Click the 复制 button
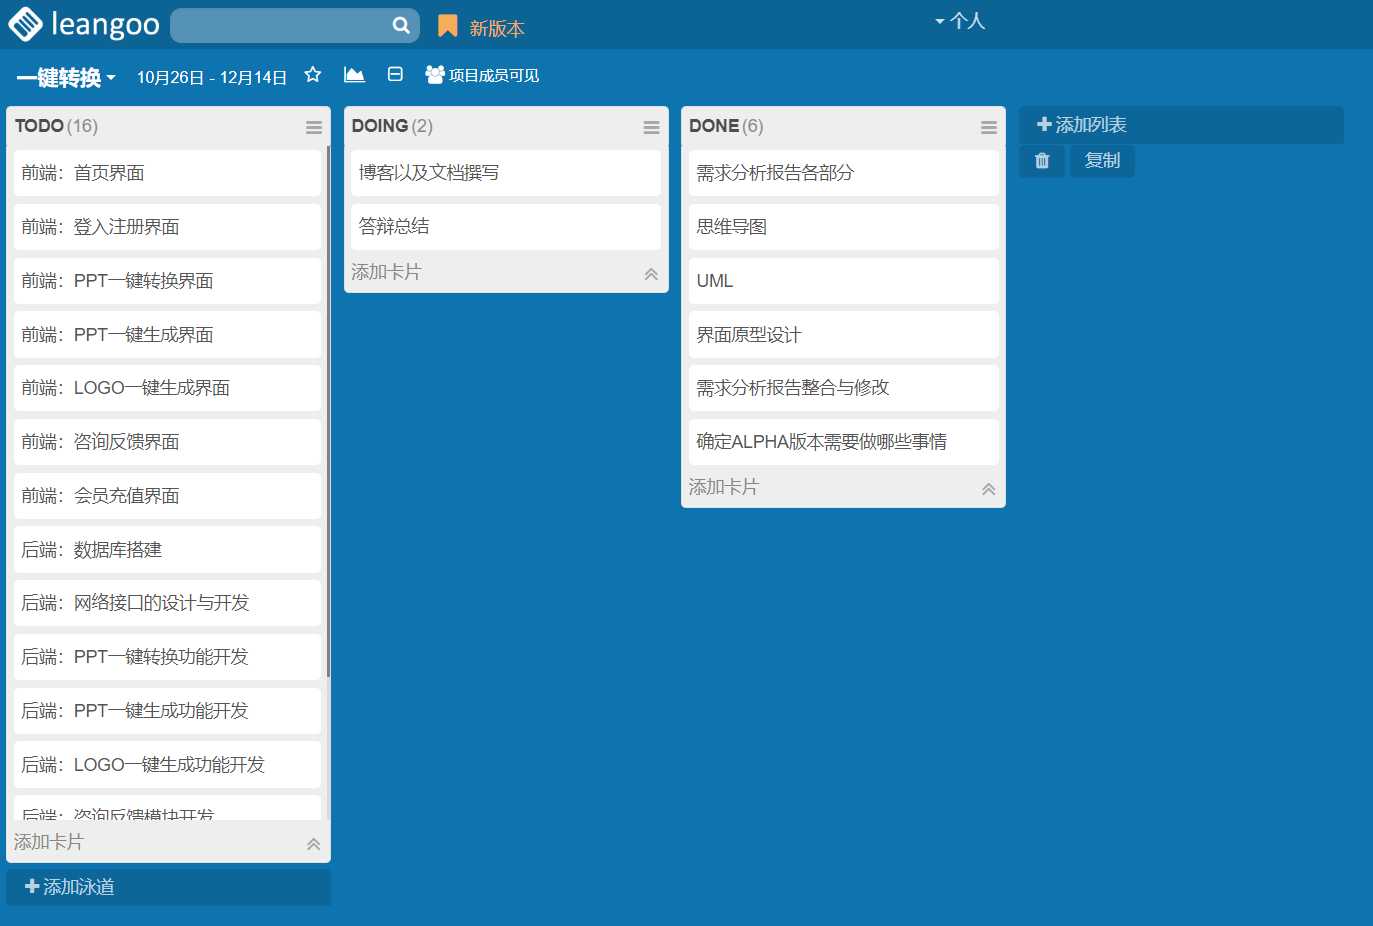 1102,161
